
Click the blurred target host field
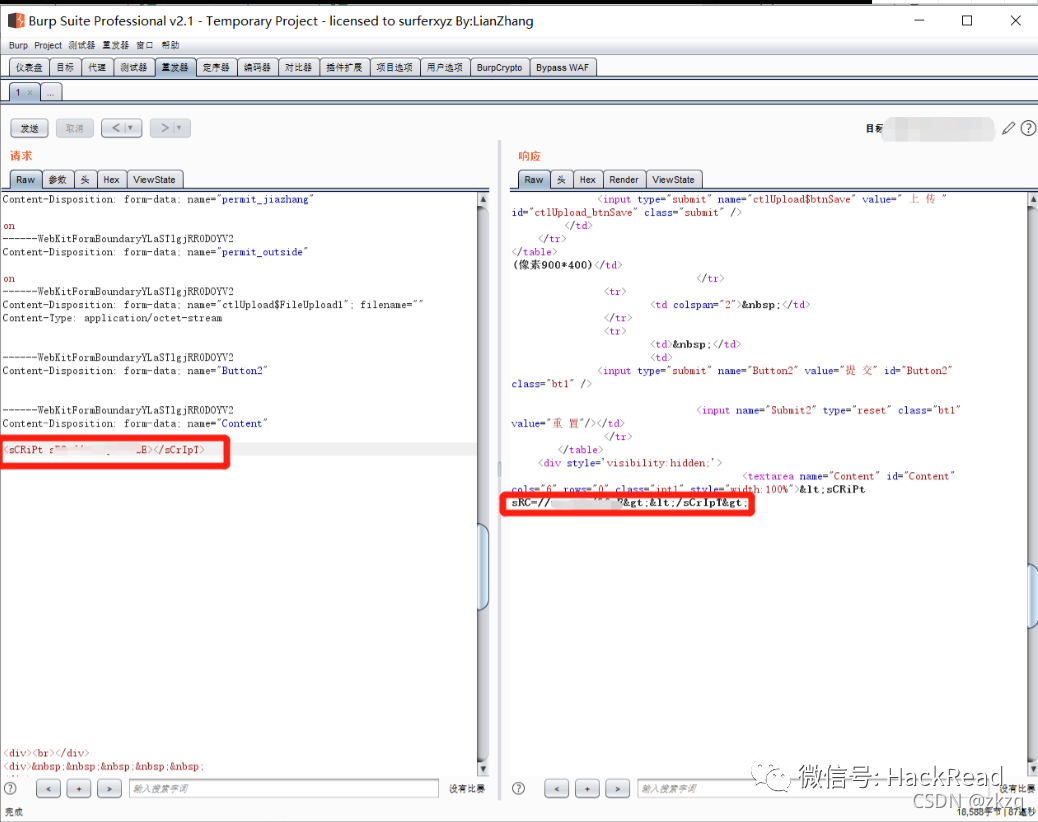click(x=939, y=128)
